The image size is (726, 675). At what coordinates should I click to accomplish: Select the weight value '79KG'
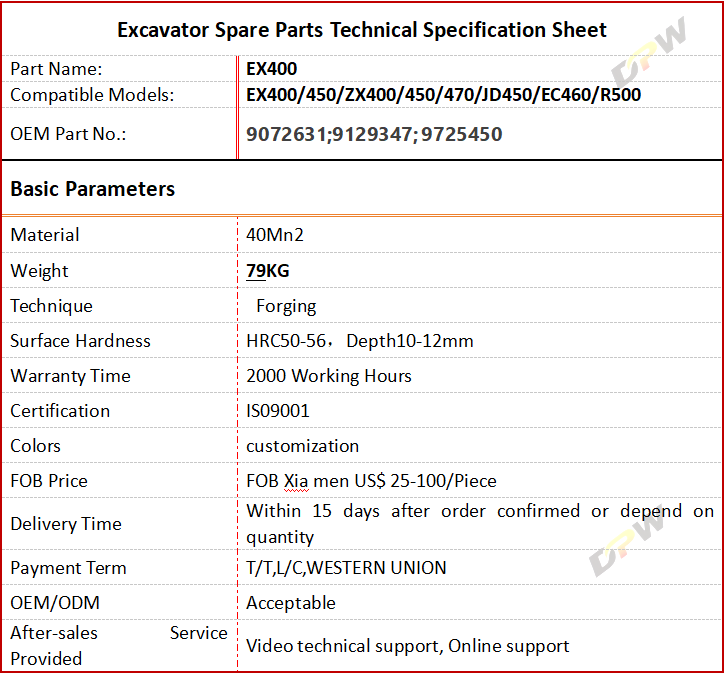[x=268, y=271]
